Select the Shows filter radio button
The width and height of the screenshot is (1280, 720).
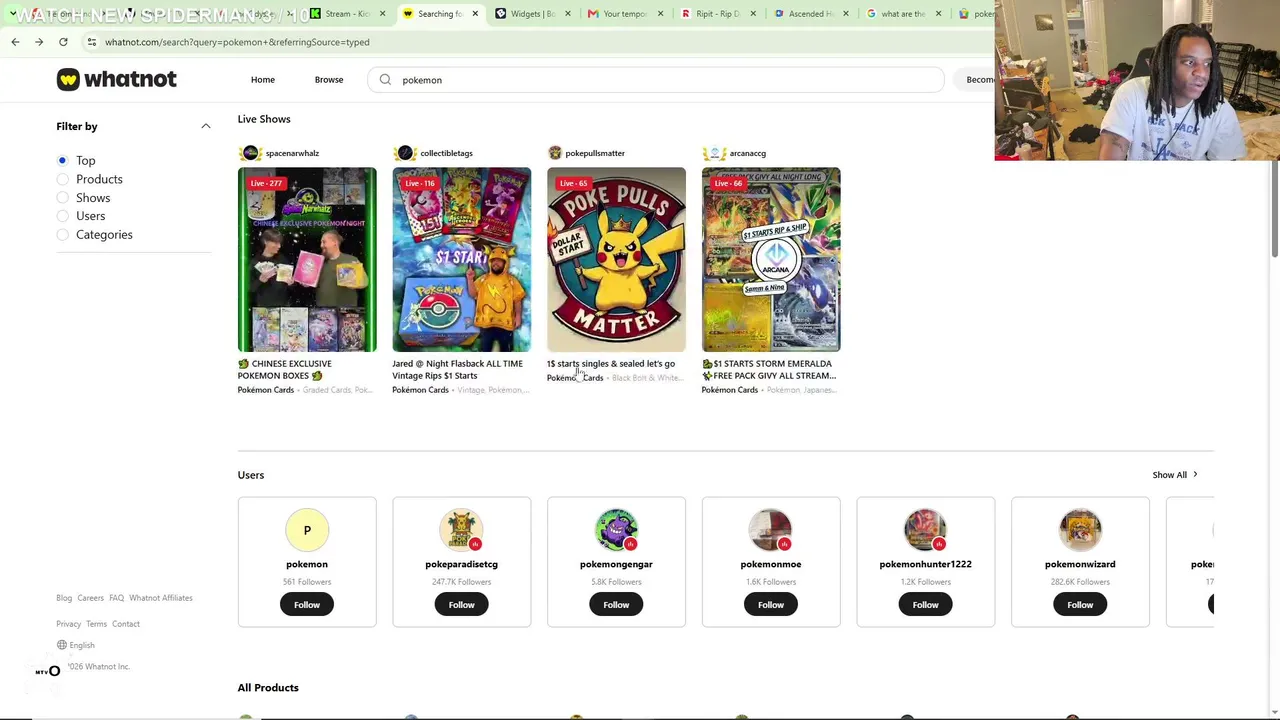pos(62,198)
